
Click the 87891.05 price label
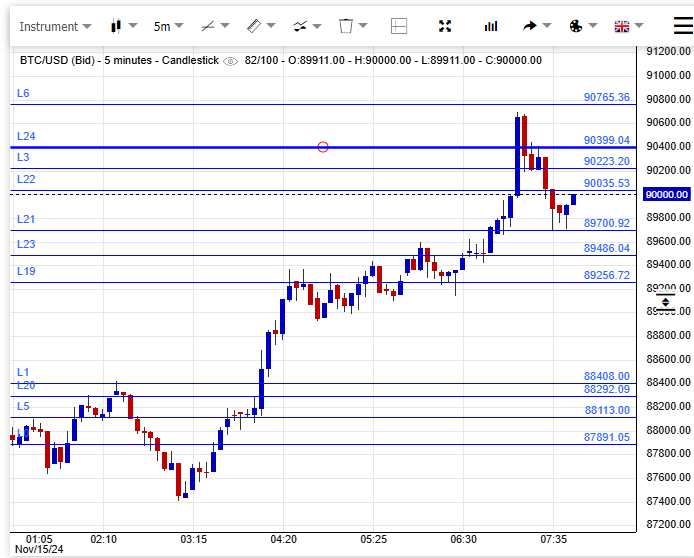[606, 437]
